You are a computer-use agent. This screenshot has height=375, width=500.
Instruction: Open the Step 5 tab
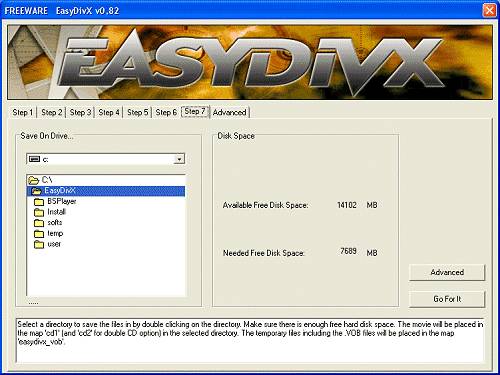coord(137,112)
